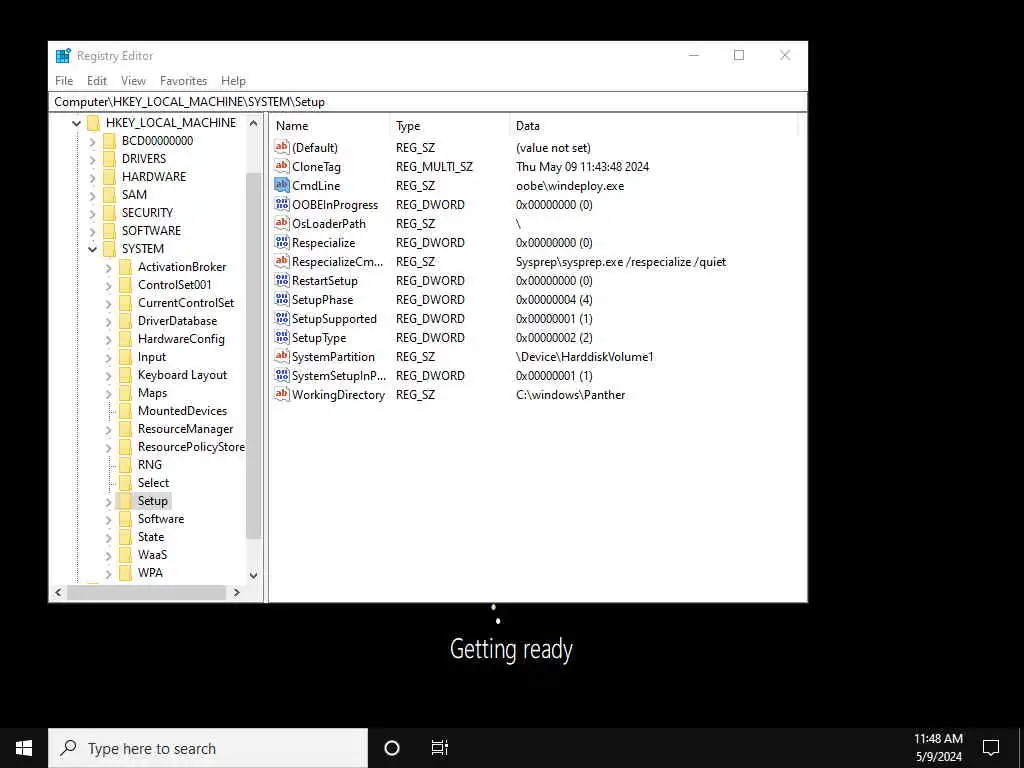Viewport: 1024px width, 768px height.
Task: Click the SetupPhase DWORD icon
Action: [x=281, y=300]
